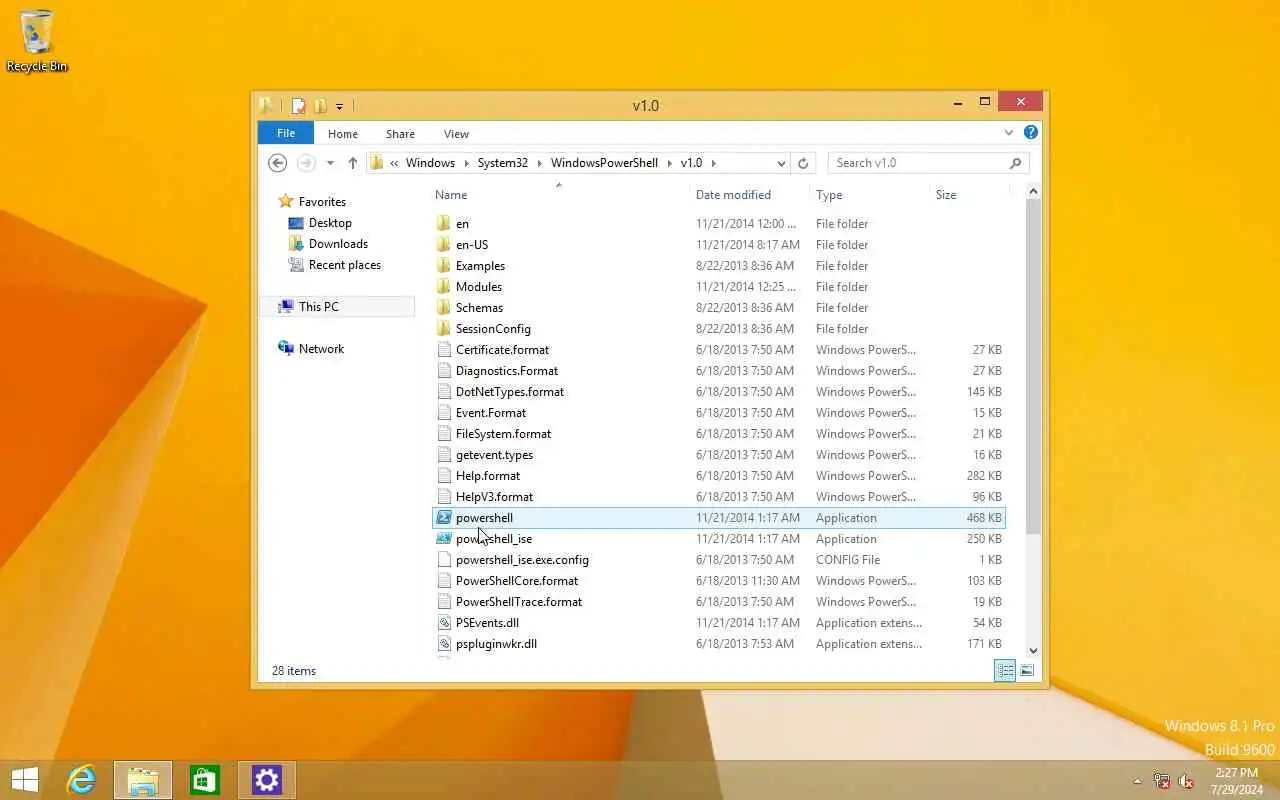Select Diagnostics.Format file name
The image size is (1280, 800).
tap(506, 371)
